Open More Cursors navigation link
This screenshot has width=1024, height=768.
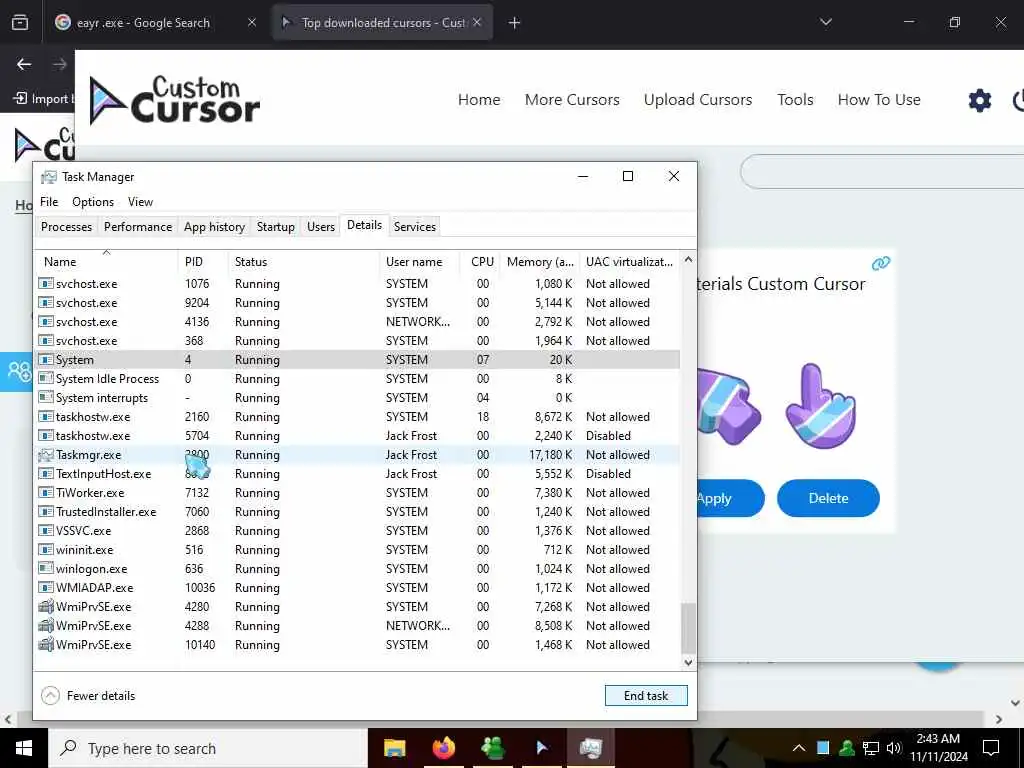tap(572, 100)
